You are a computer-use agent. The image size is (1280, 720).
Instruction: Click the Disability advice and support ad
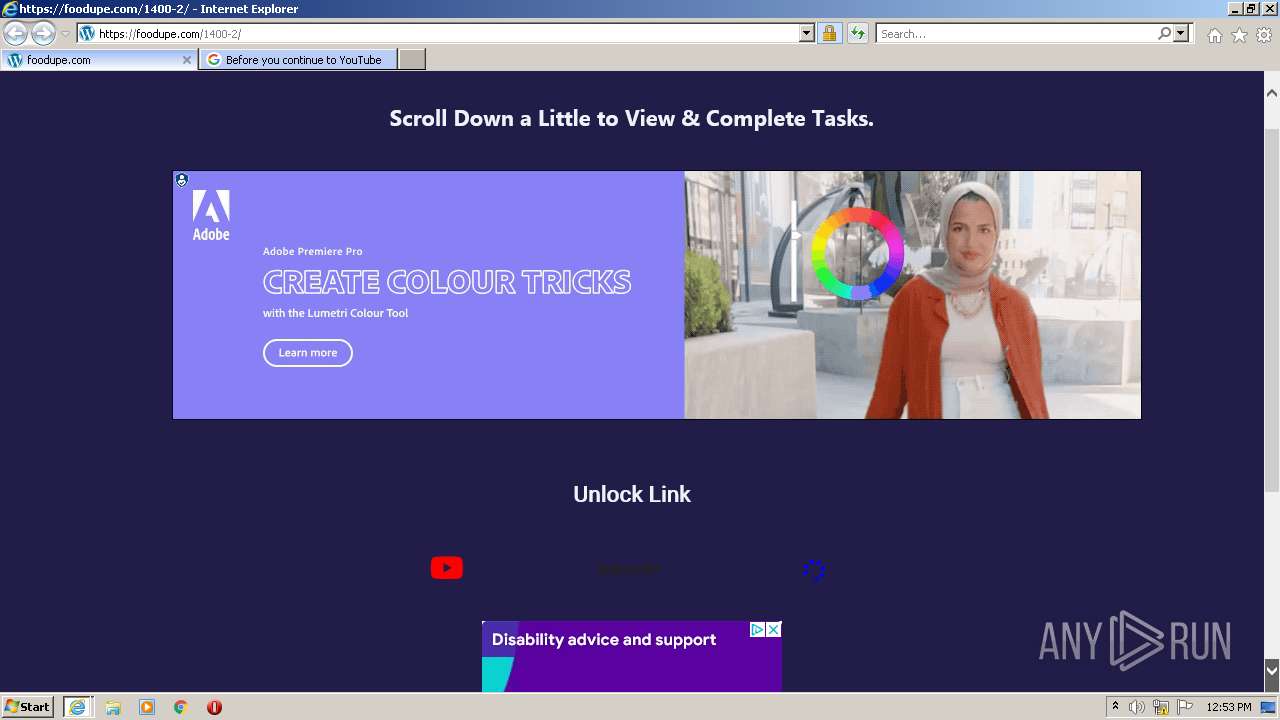(632, 656)
